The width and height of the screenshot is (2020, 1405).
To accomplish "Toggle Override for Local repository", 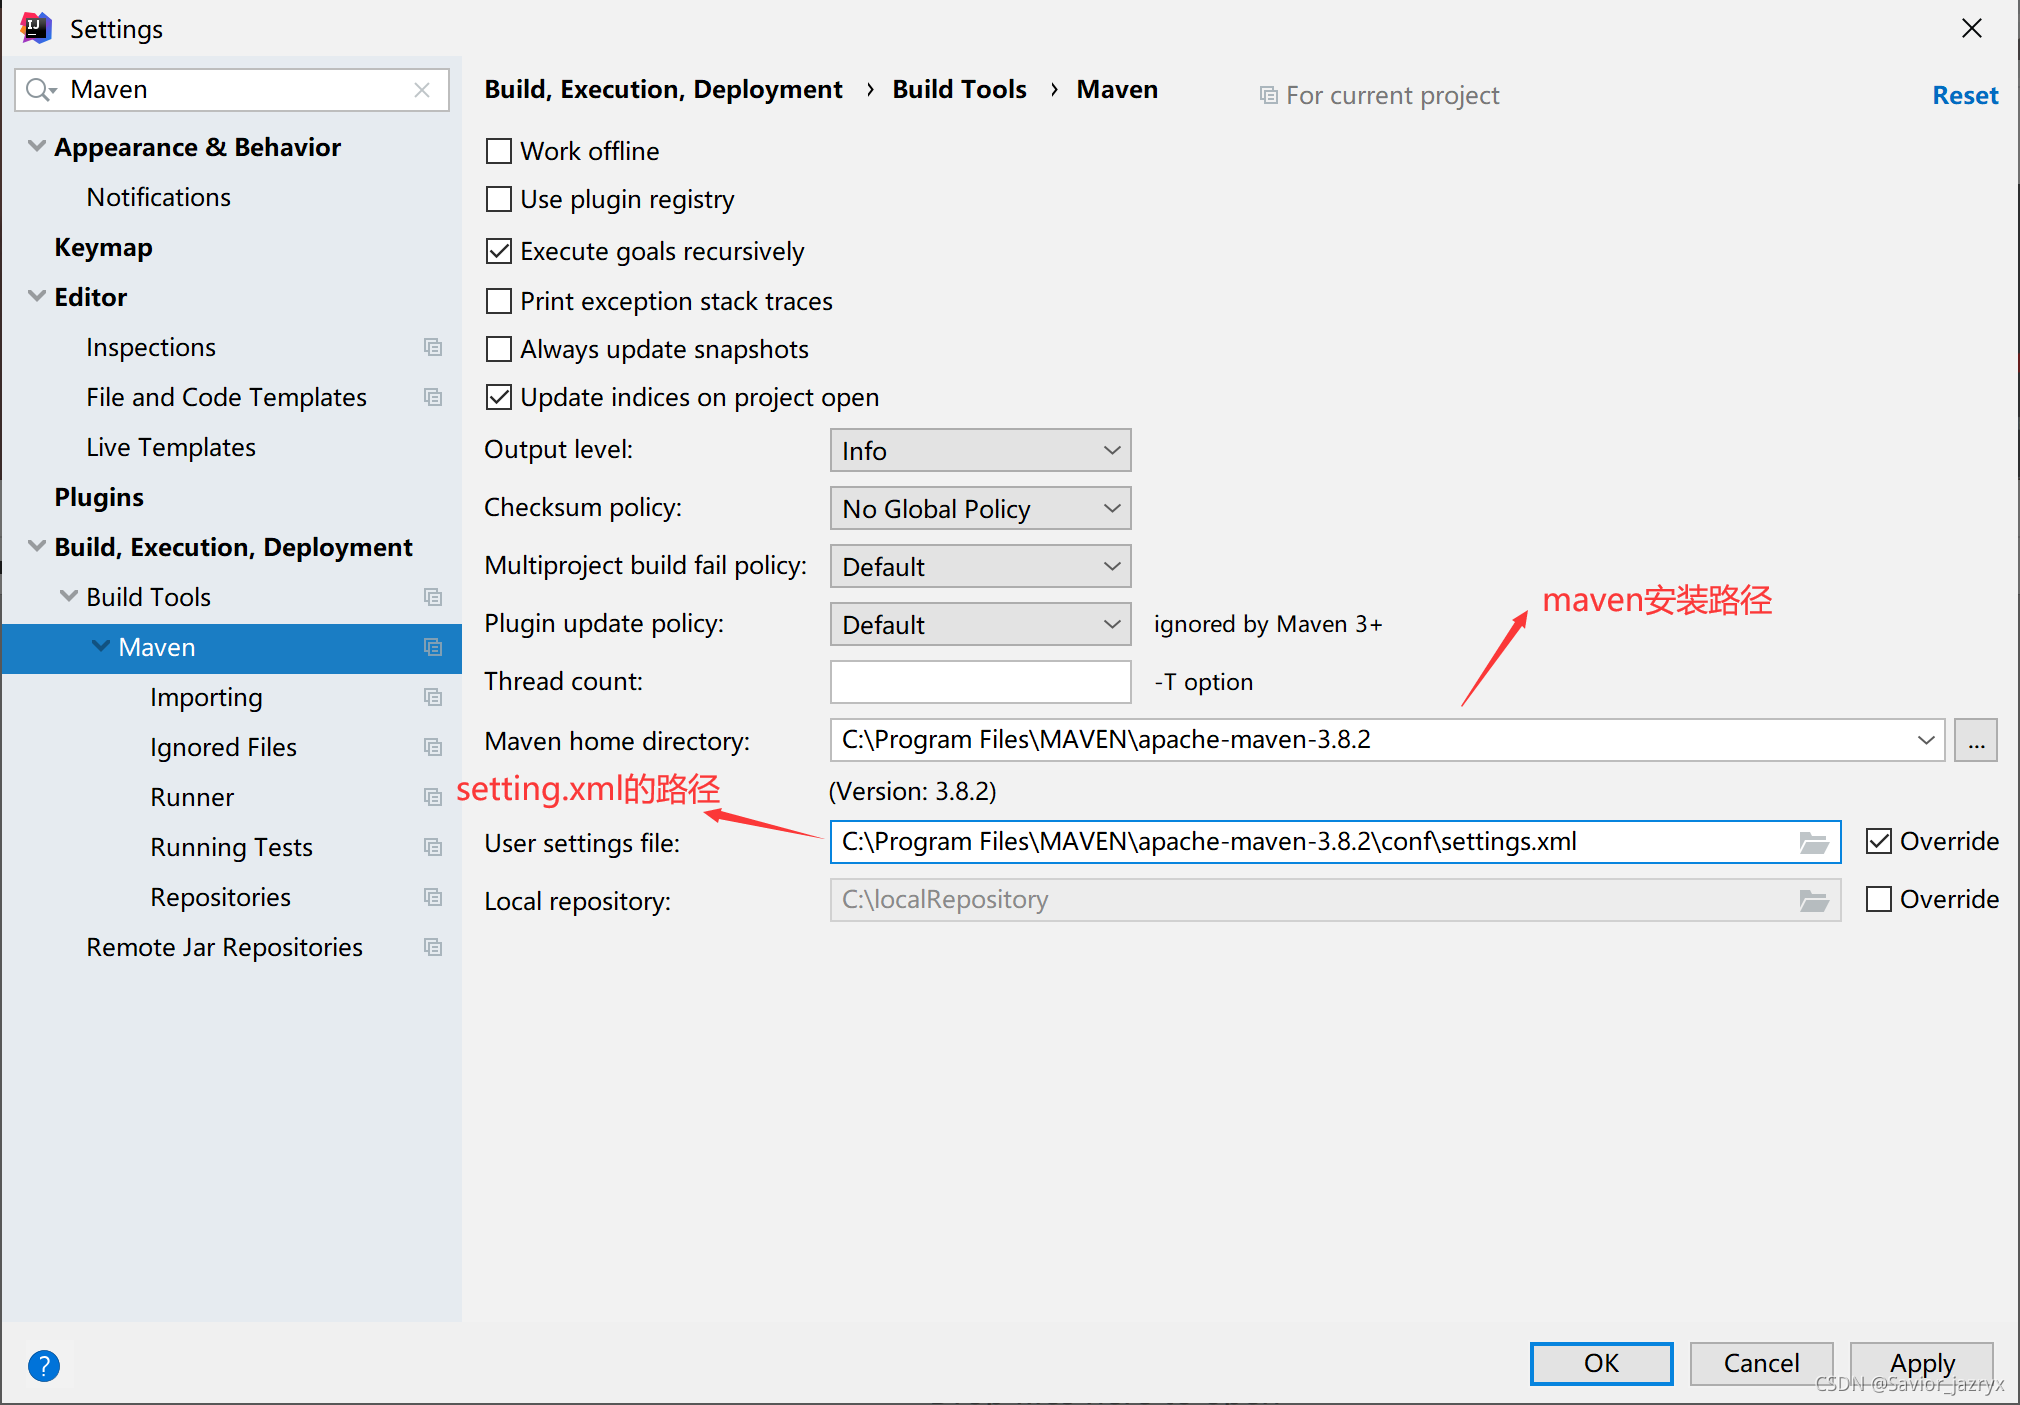I will [x=1879, y=899].
